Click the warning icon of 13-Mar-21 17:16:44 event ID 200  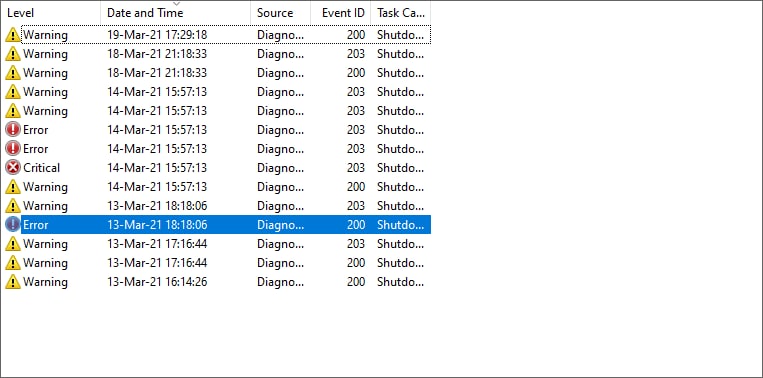tap(13, 263)
